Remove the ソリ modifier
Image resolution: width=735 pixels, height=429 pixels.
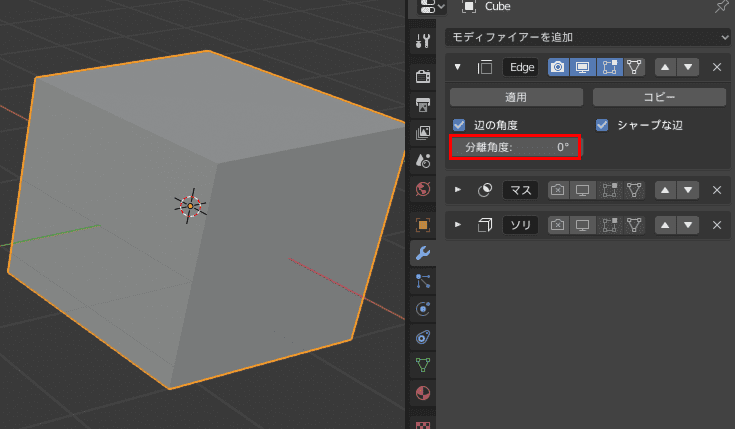(x=717, y=225)
